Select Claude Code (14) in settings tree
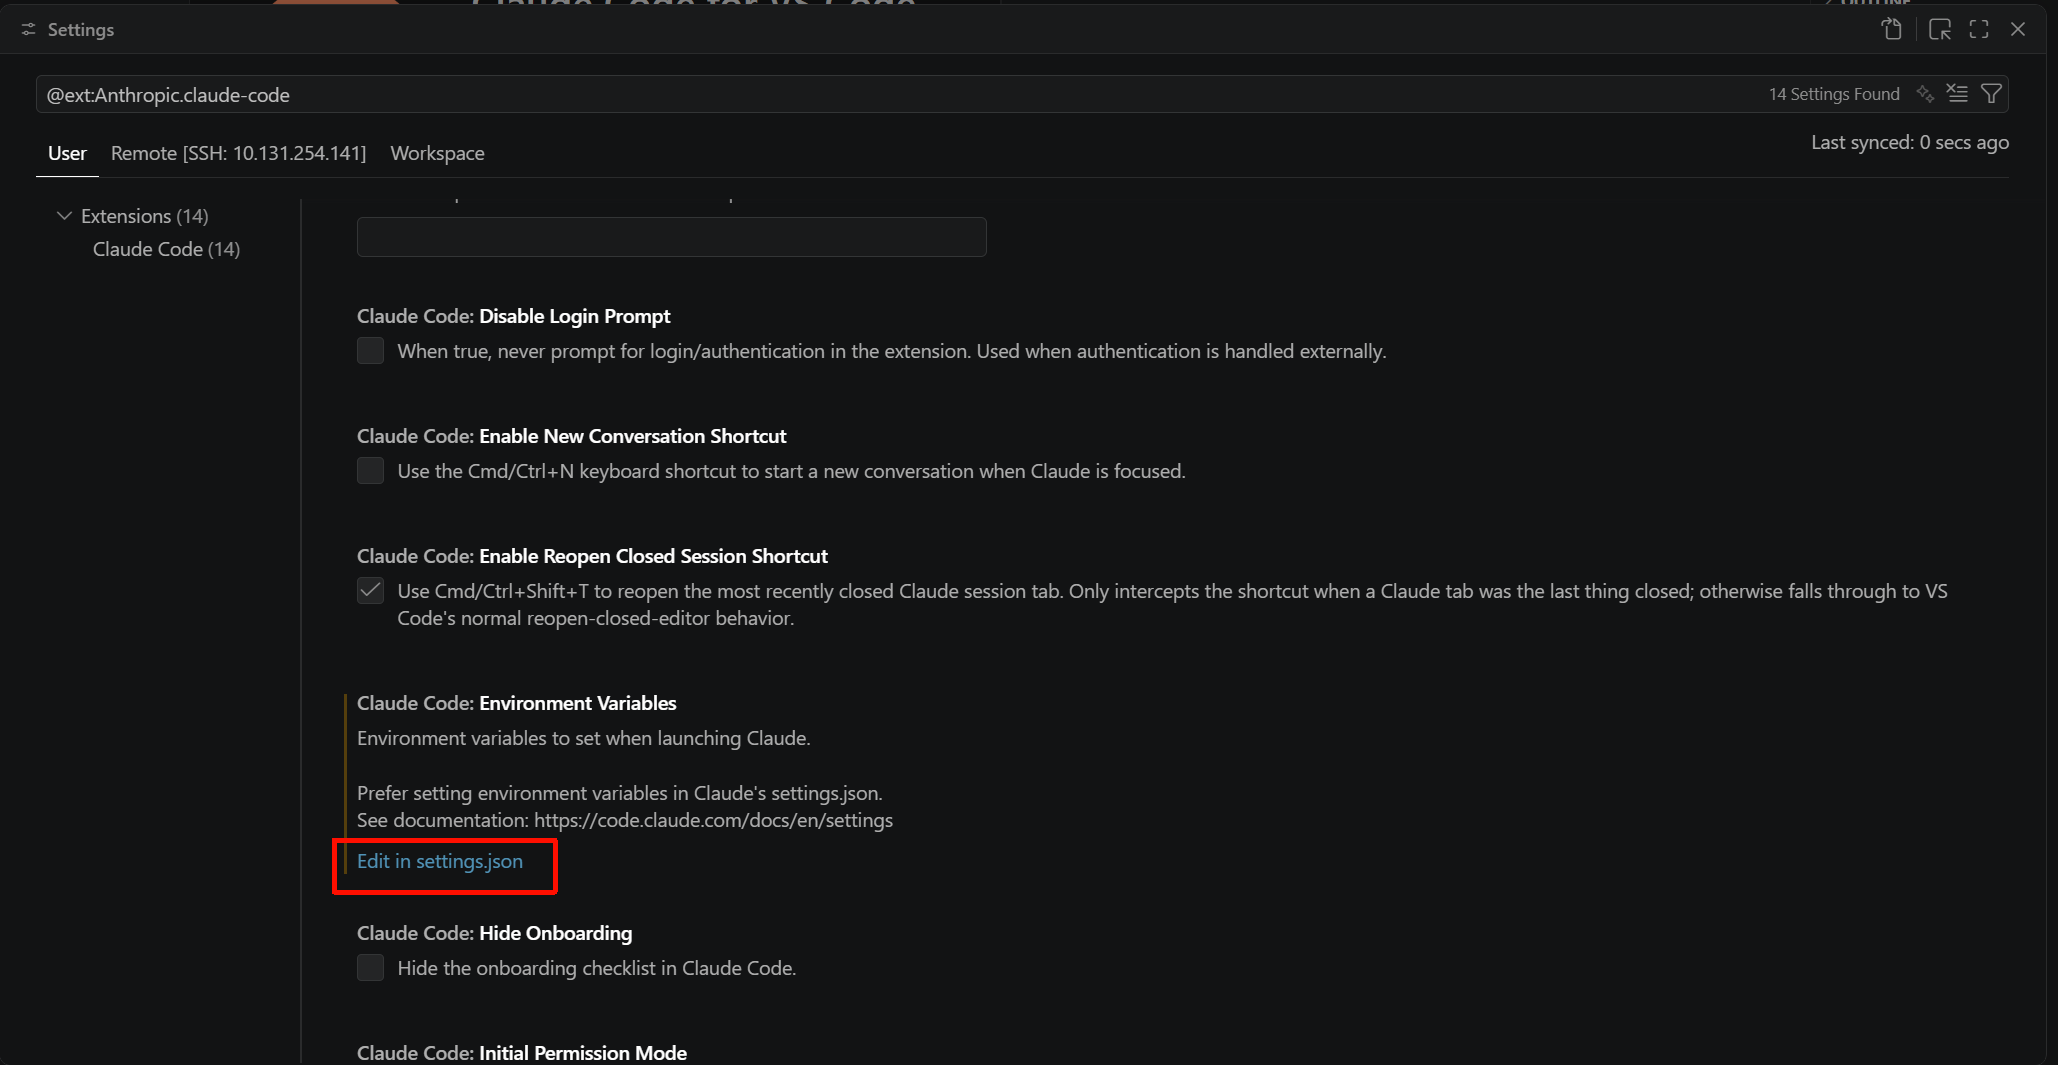The height and width of the screenshot is (1065, 2058). coord(166,249)
